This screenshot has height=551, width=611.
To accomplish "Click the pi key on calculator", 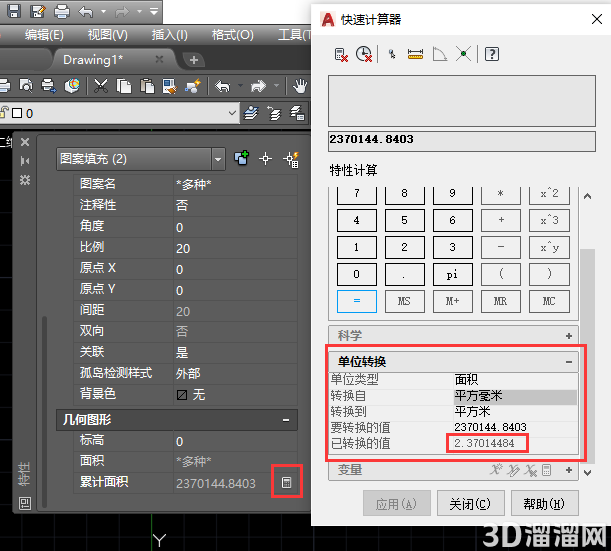I will pyautogui.click(x=452, y=274).
